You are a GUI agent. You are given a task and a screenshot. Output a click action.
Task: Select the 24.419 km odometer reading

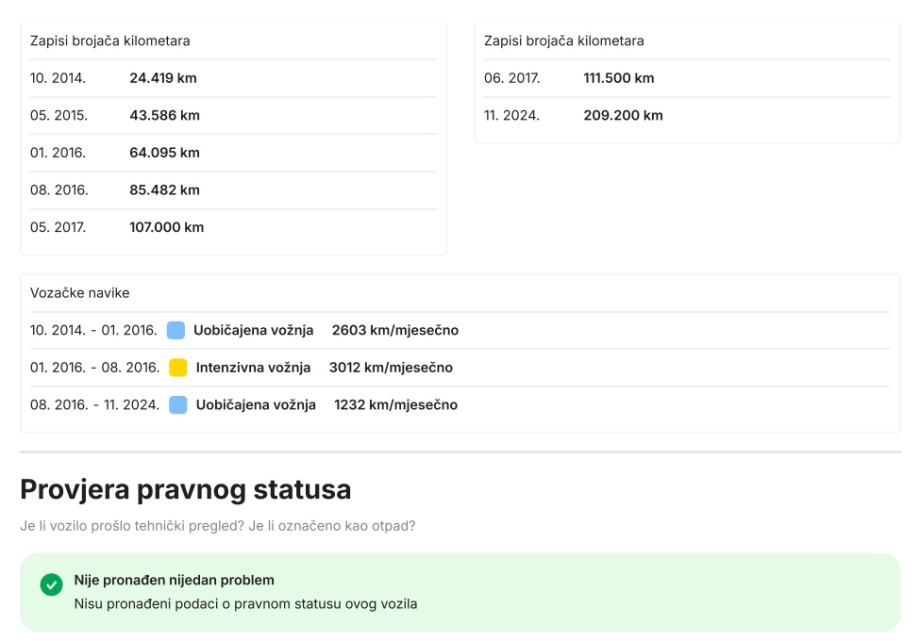point(163,78)
